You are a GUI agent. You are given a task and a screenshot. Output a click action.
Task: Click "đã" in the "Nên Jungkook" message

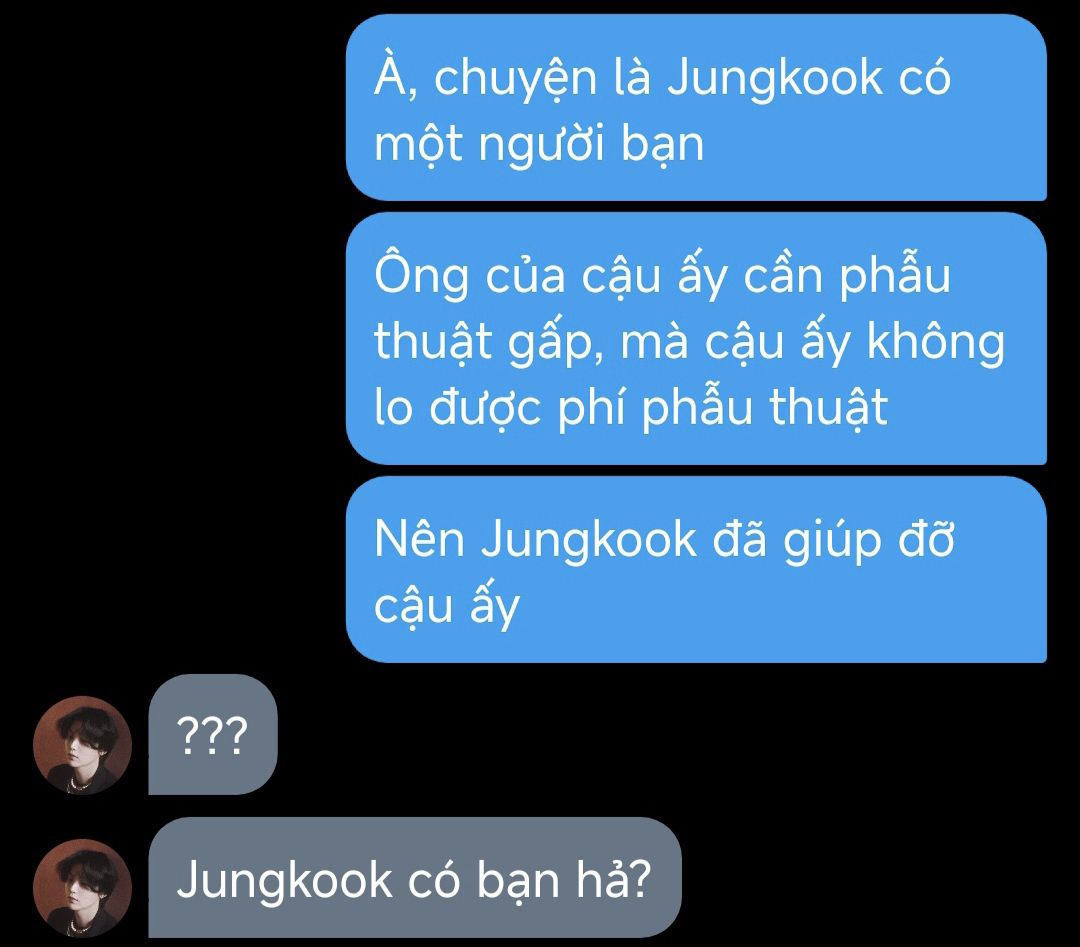(x=739, y=537)
